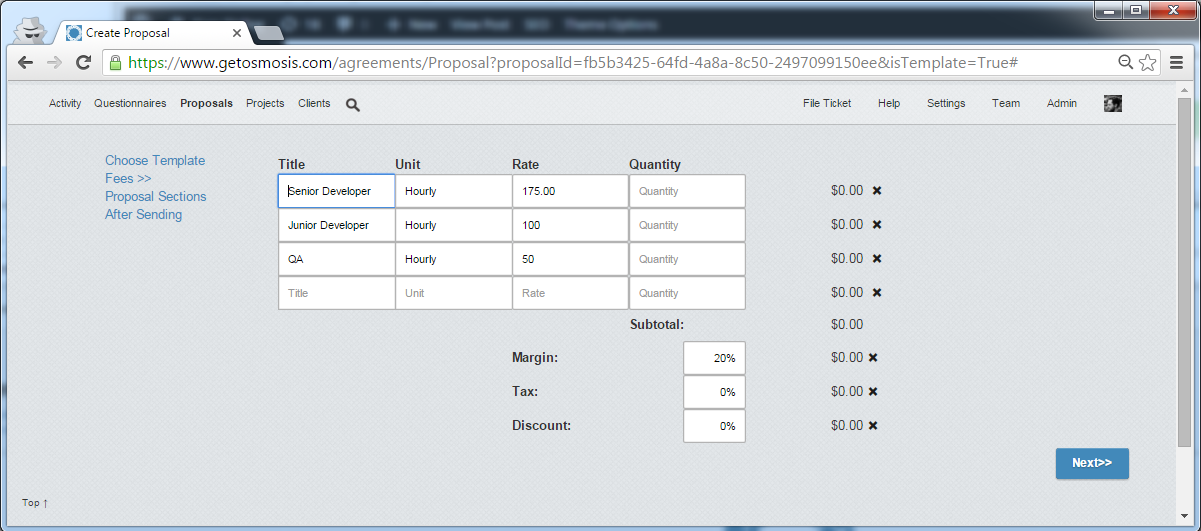Open user profile avatar in nav bar
Screen dimensions: 1201x531
pos(1112,103)
